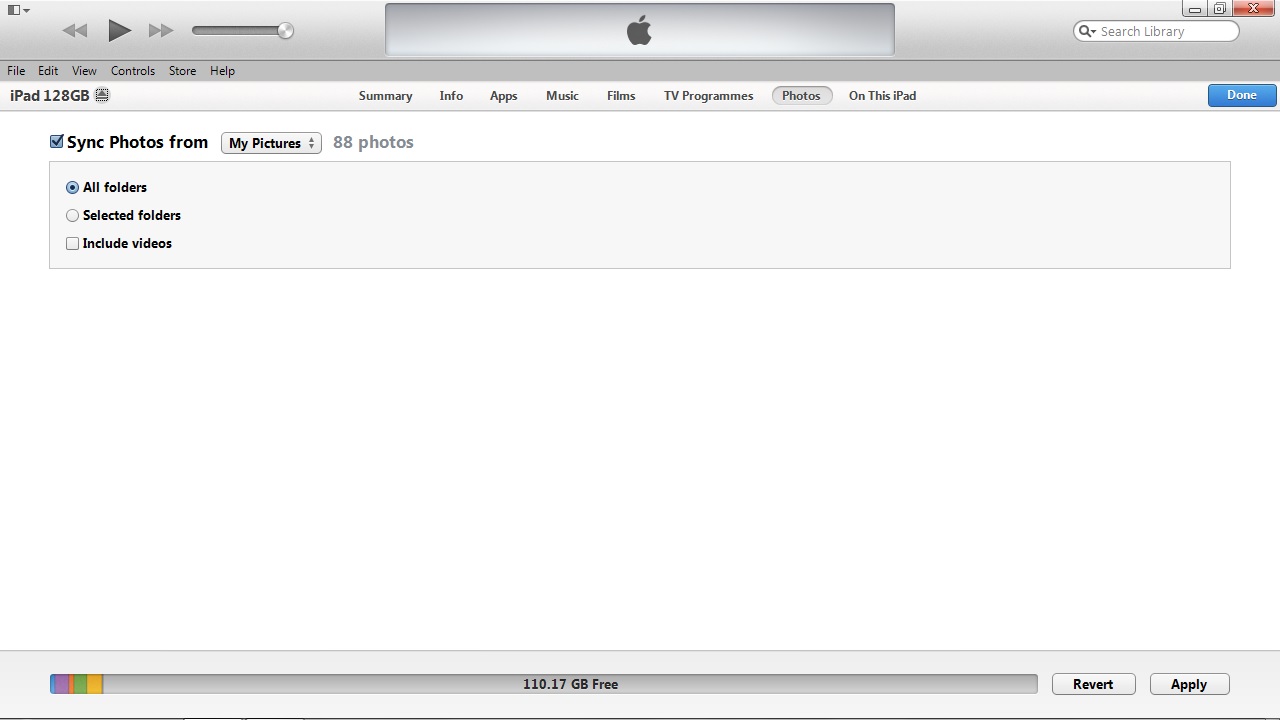Open the Help menu
Image resolution: width=1280 pixels, height=720 pixels.
(222, 71)
